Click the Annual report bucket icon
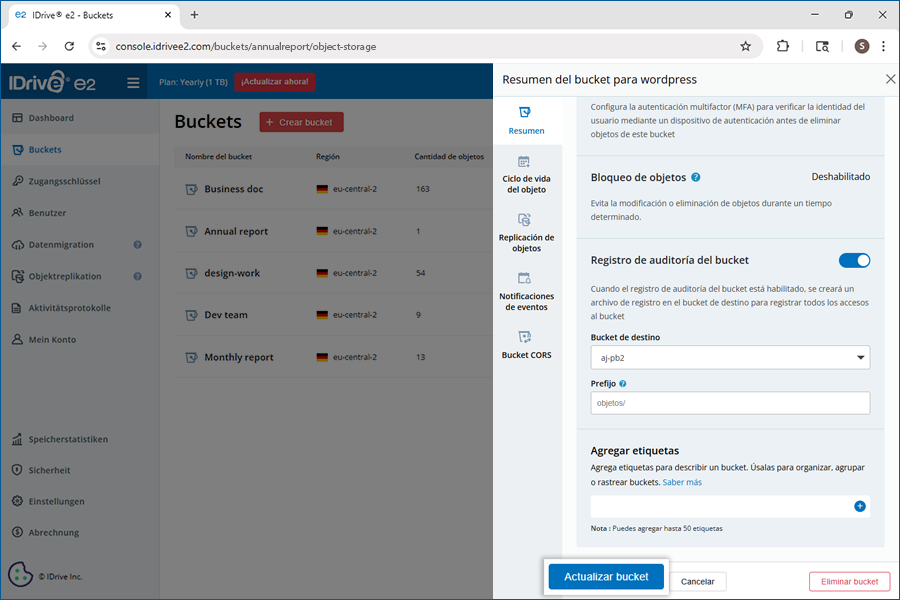 (191, 231)
